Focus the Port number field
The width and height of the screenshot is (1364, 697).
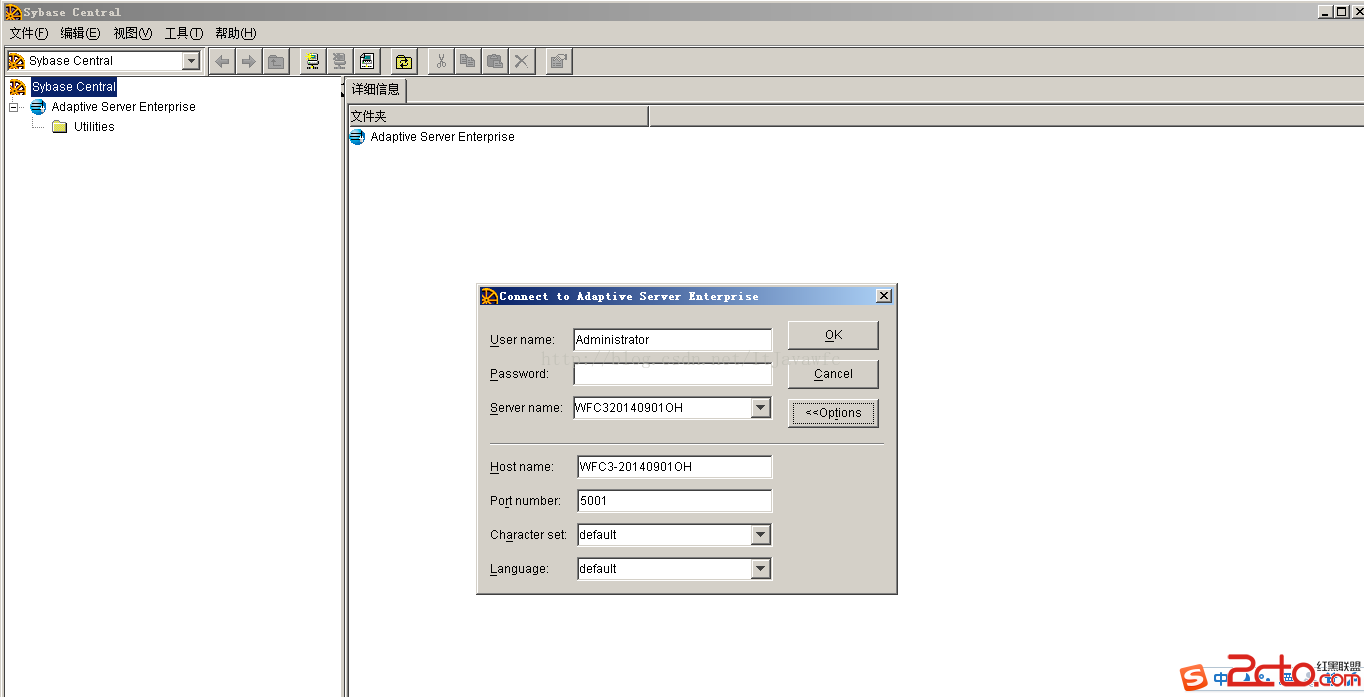[674, 501]
